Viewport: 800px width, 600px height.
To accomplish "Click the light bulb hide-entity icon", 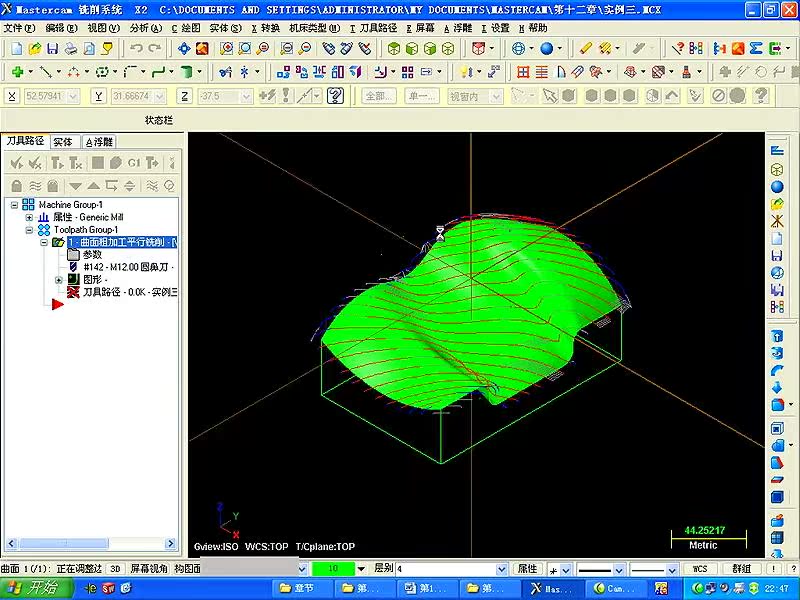I will tap(465, 72).
